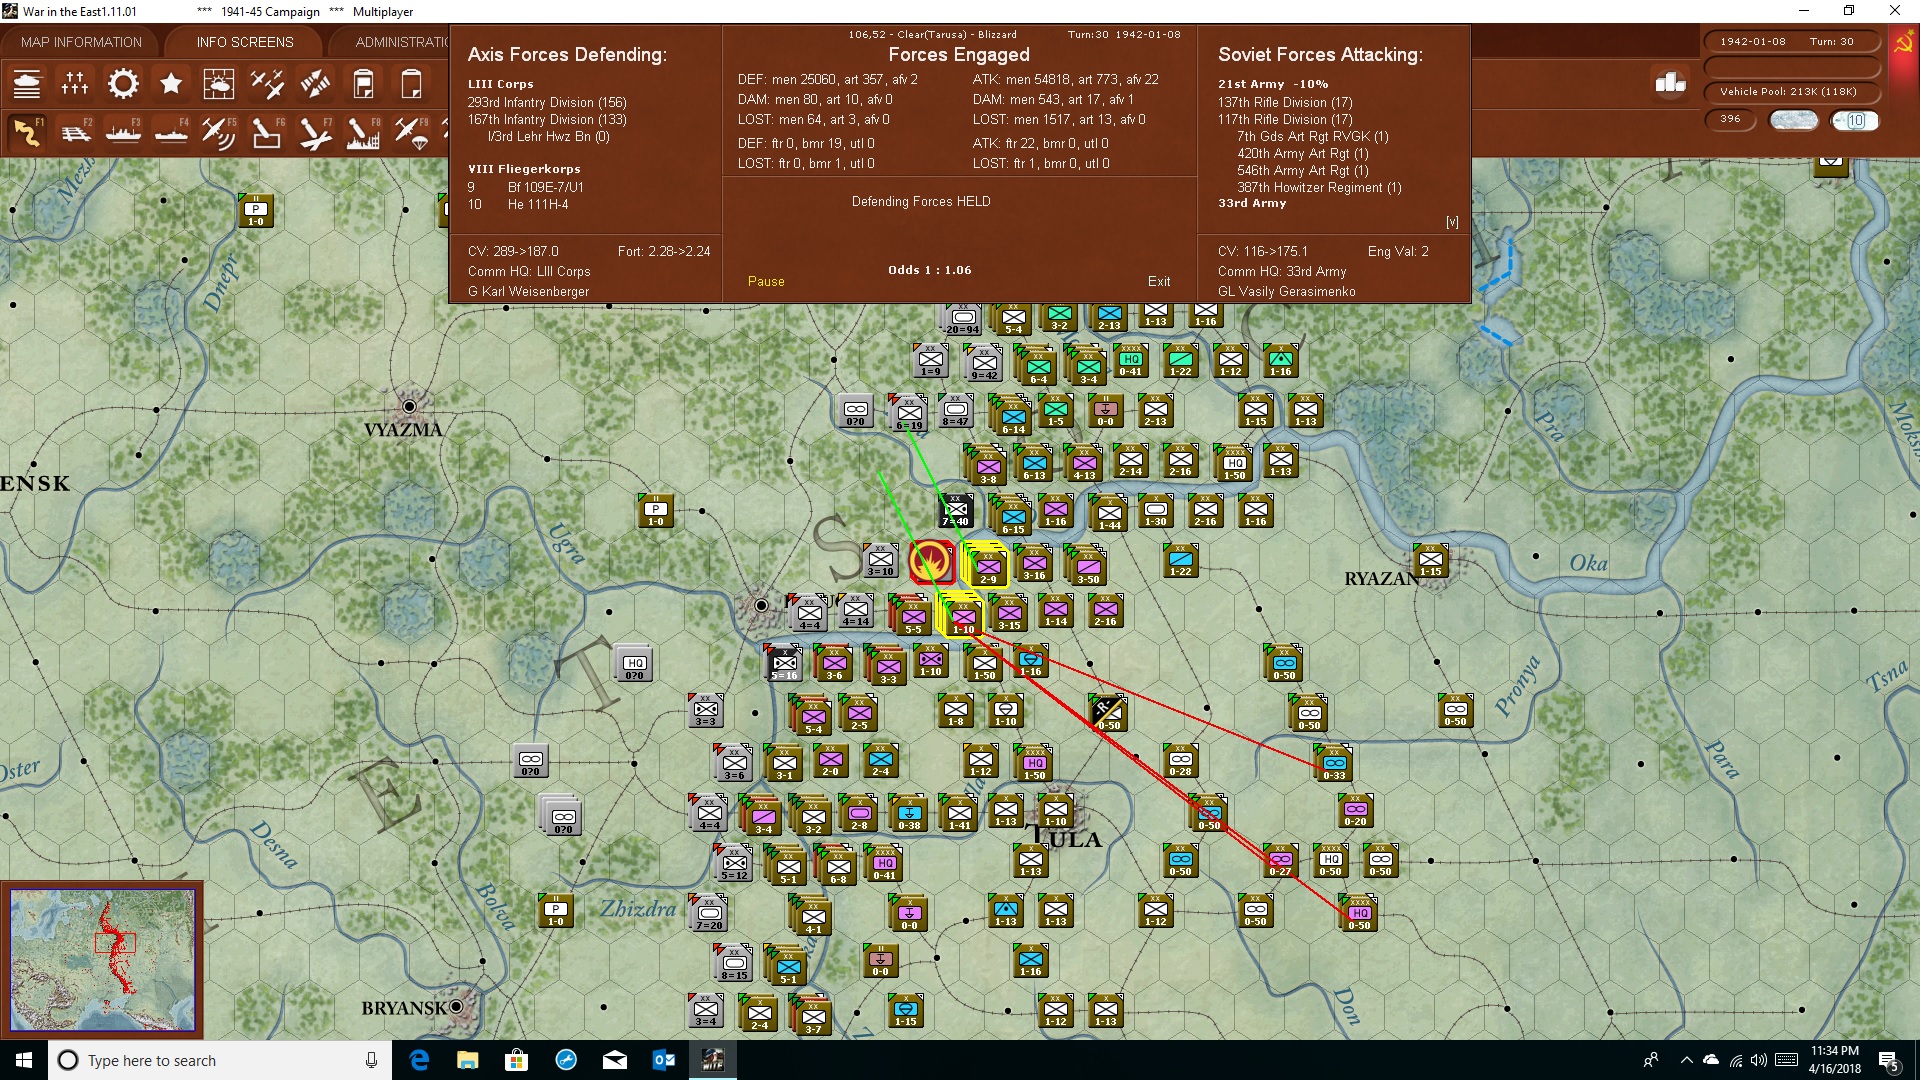
Task: Click the P 1-0 partisan counter near Ugra
Action: pos(655,511)
